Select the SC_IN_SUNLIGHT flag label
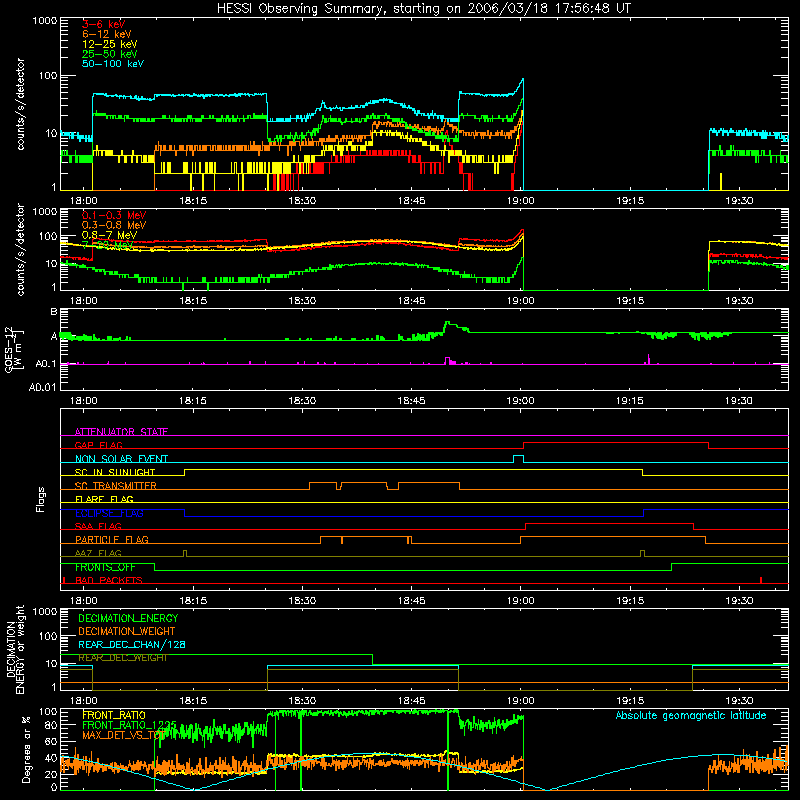Viewport: 800px width, 800px height. click(x=115, y=472)
